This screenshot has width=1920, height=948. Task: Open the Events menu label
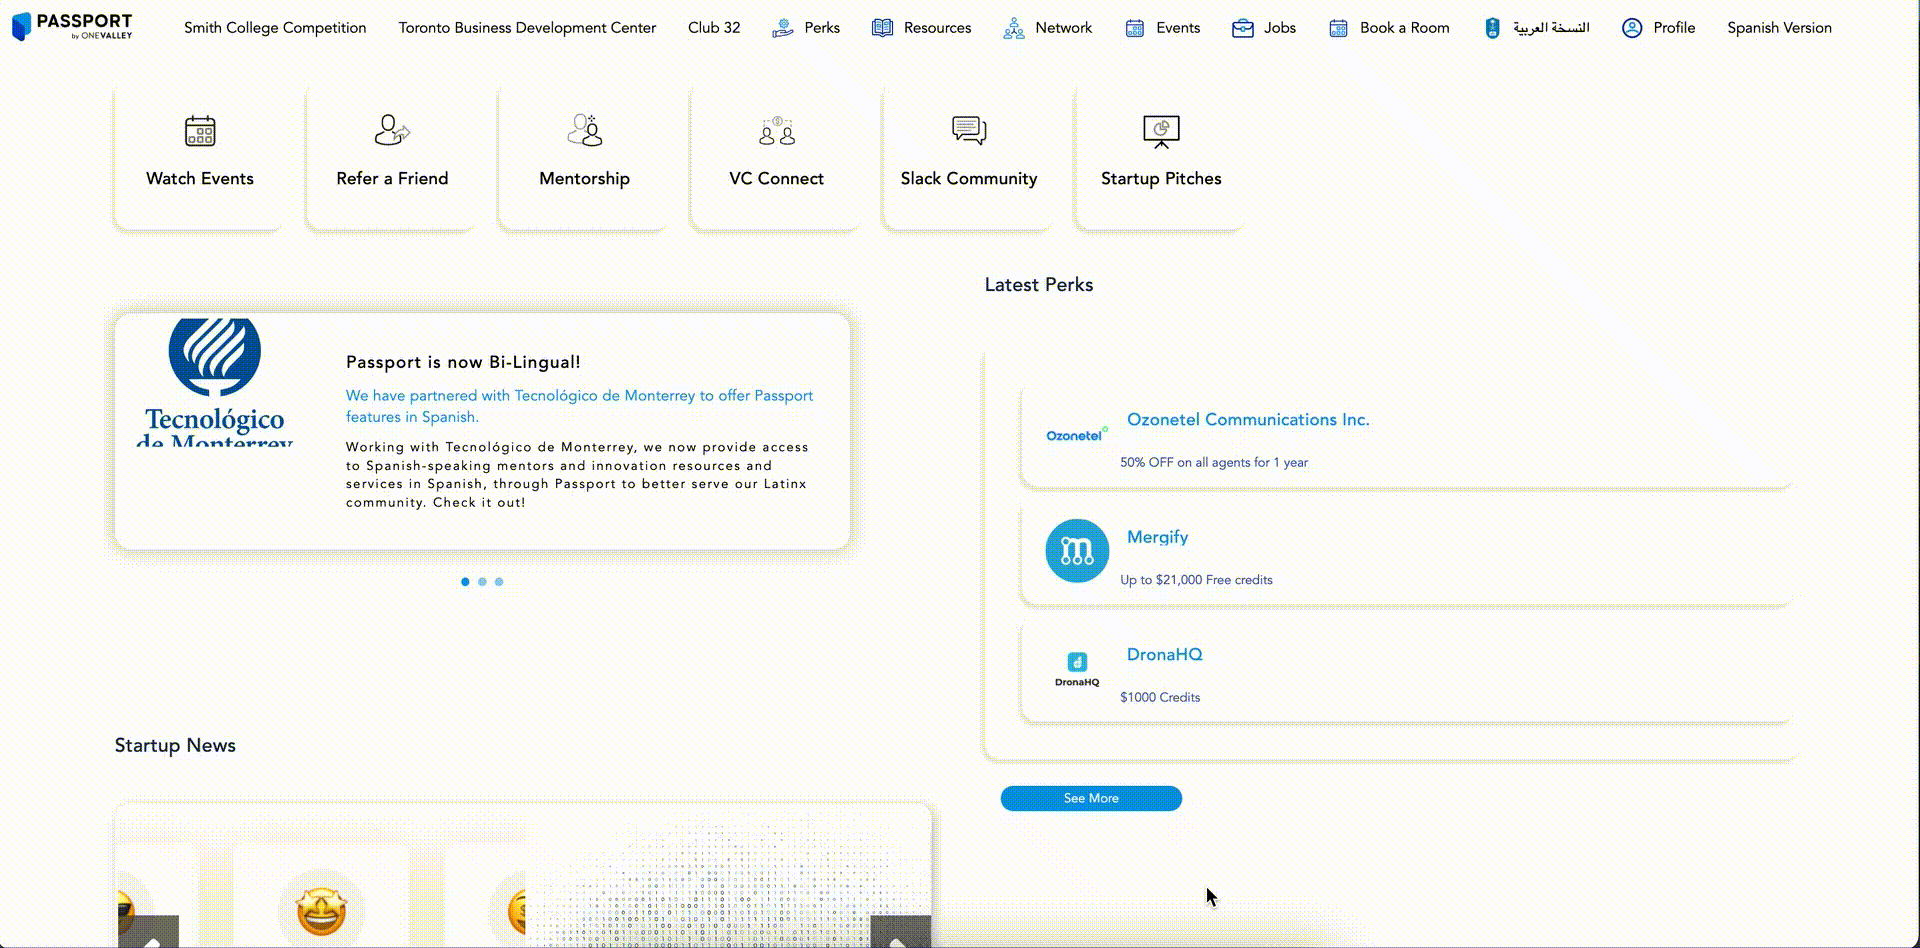tap(1178, 28)
